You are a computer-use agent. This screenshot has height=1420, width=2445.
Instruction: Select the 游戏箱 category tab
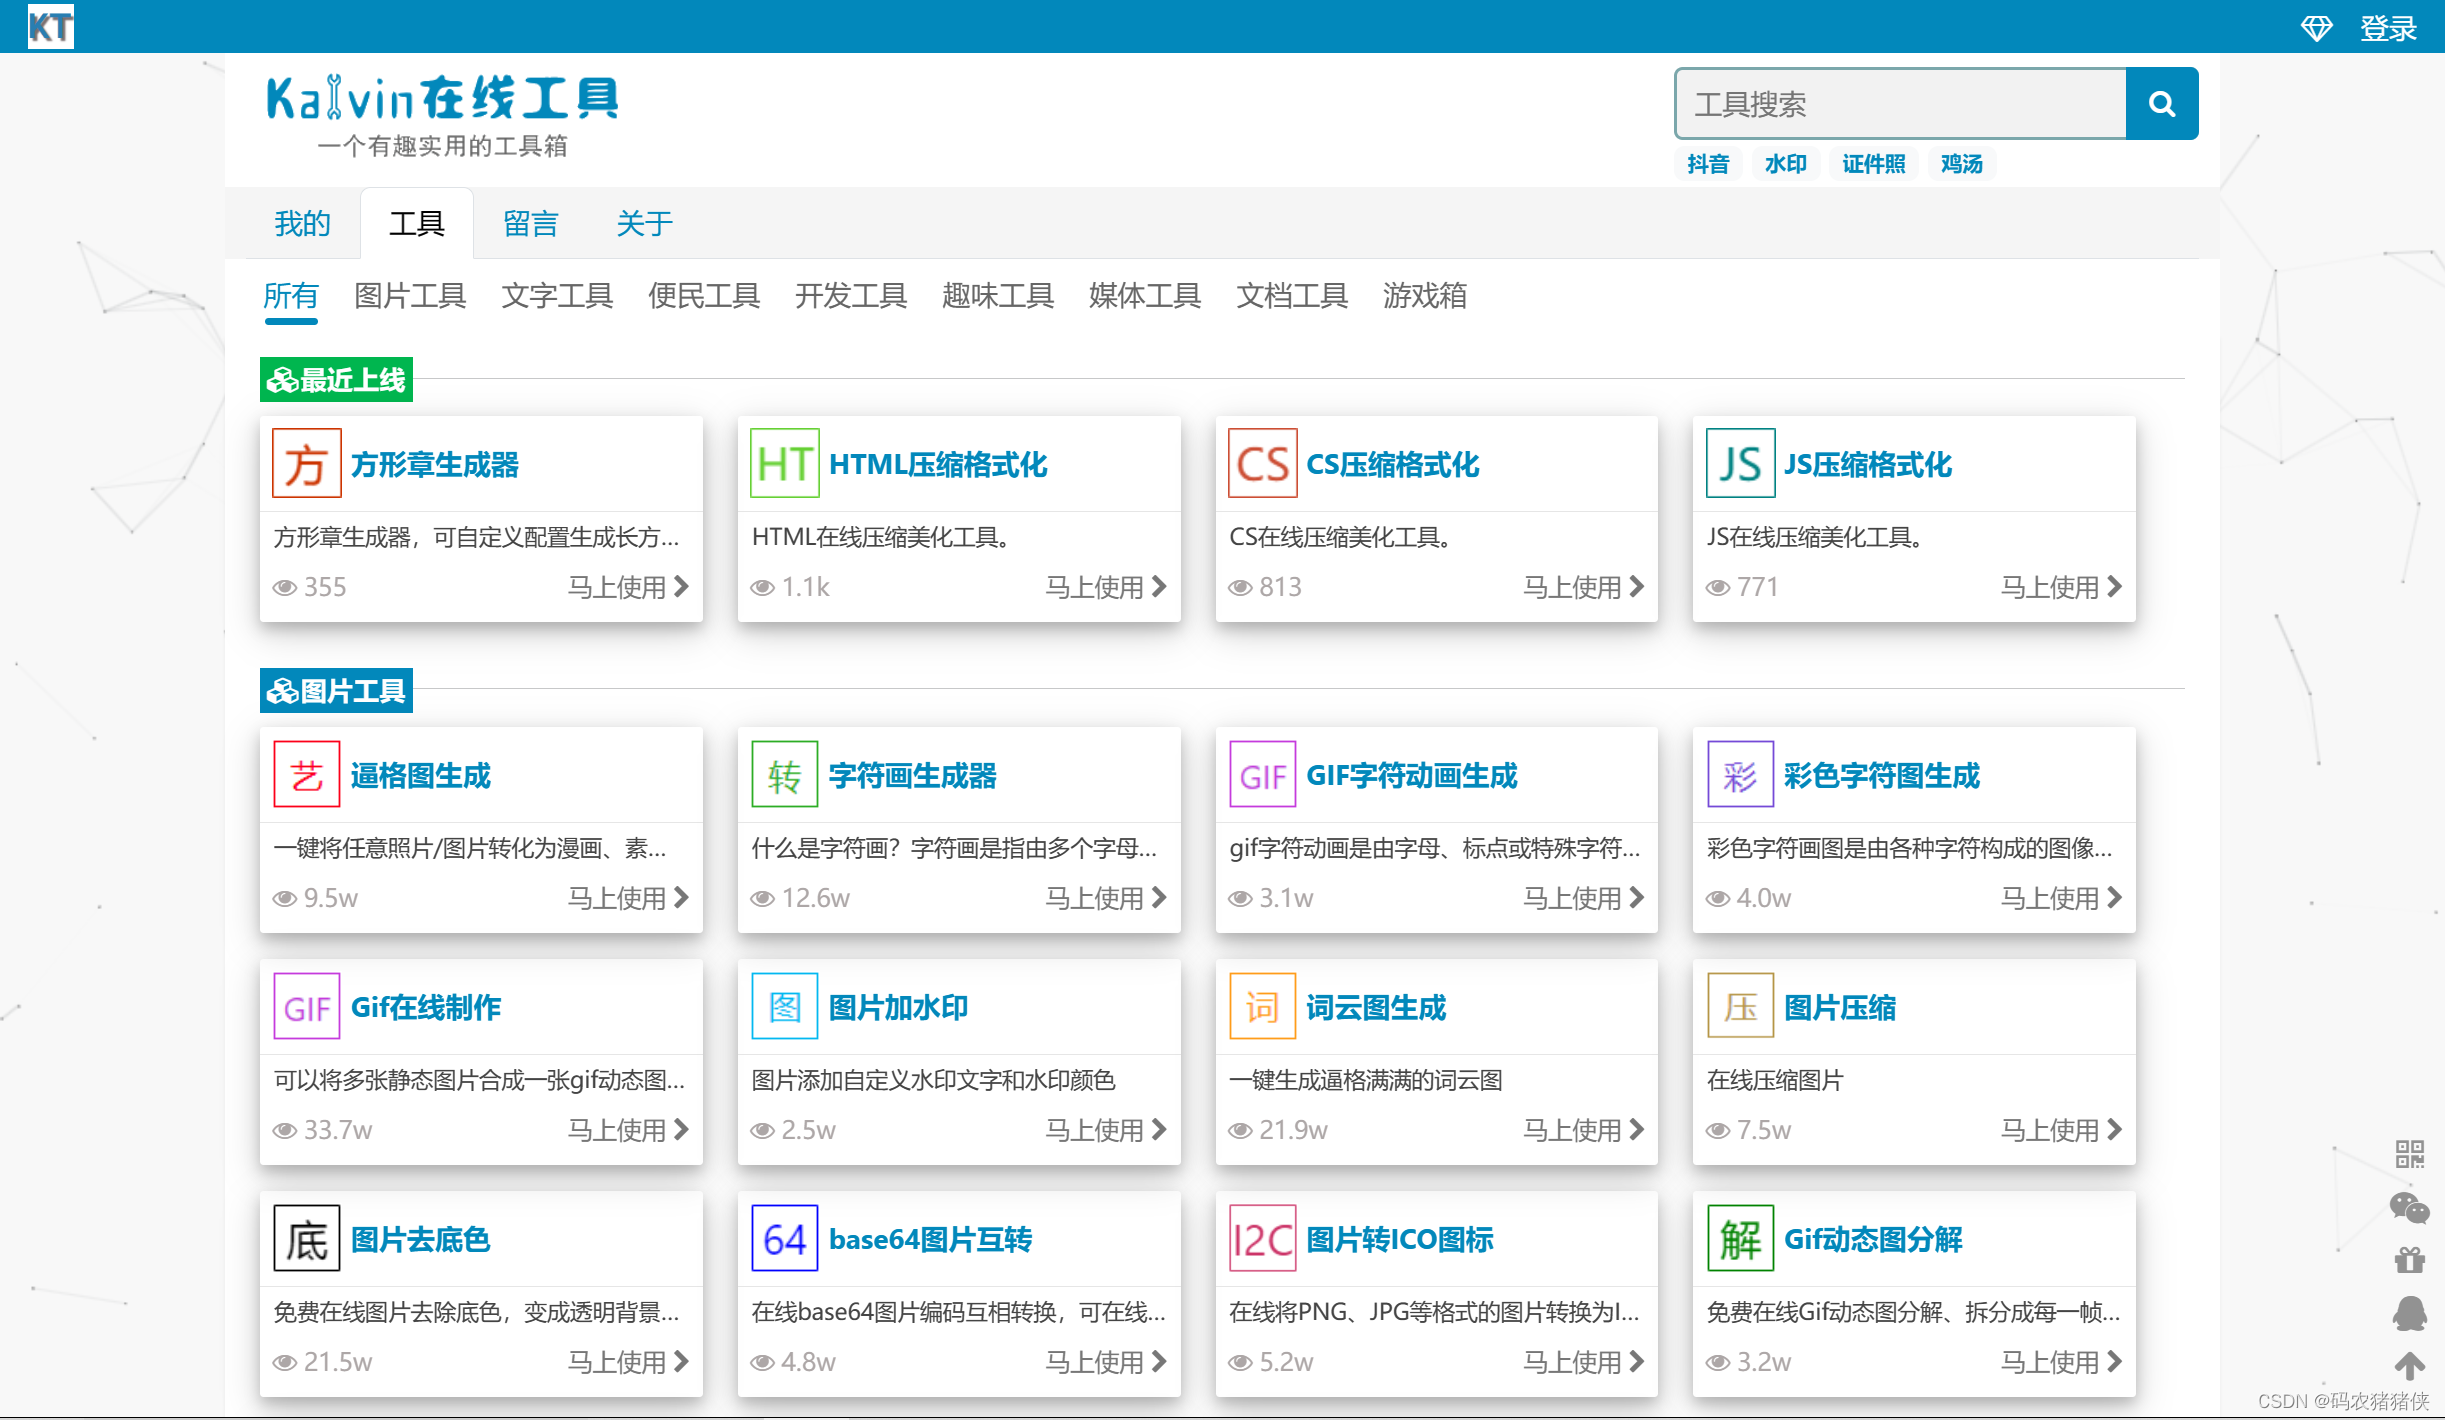click(x=1424, y=296)
